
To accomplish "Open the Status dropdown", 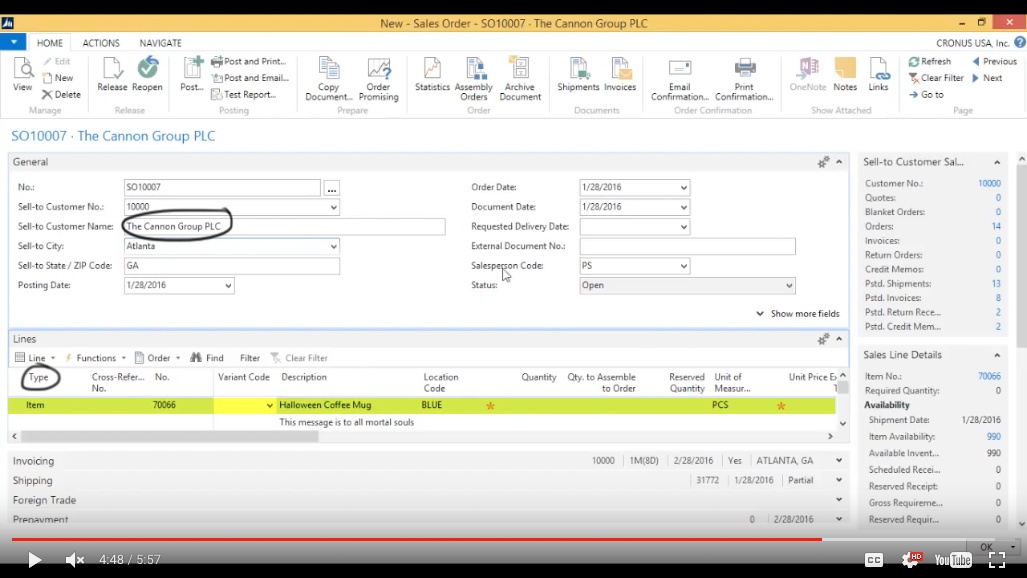I will pos(789,286).
